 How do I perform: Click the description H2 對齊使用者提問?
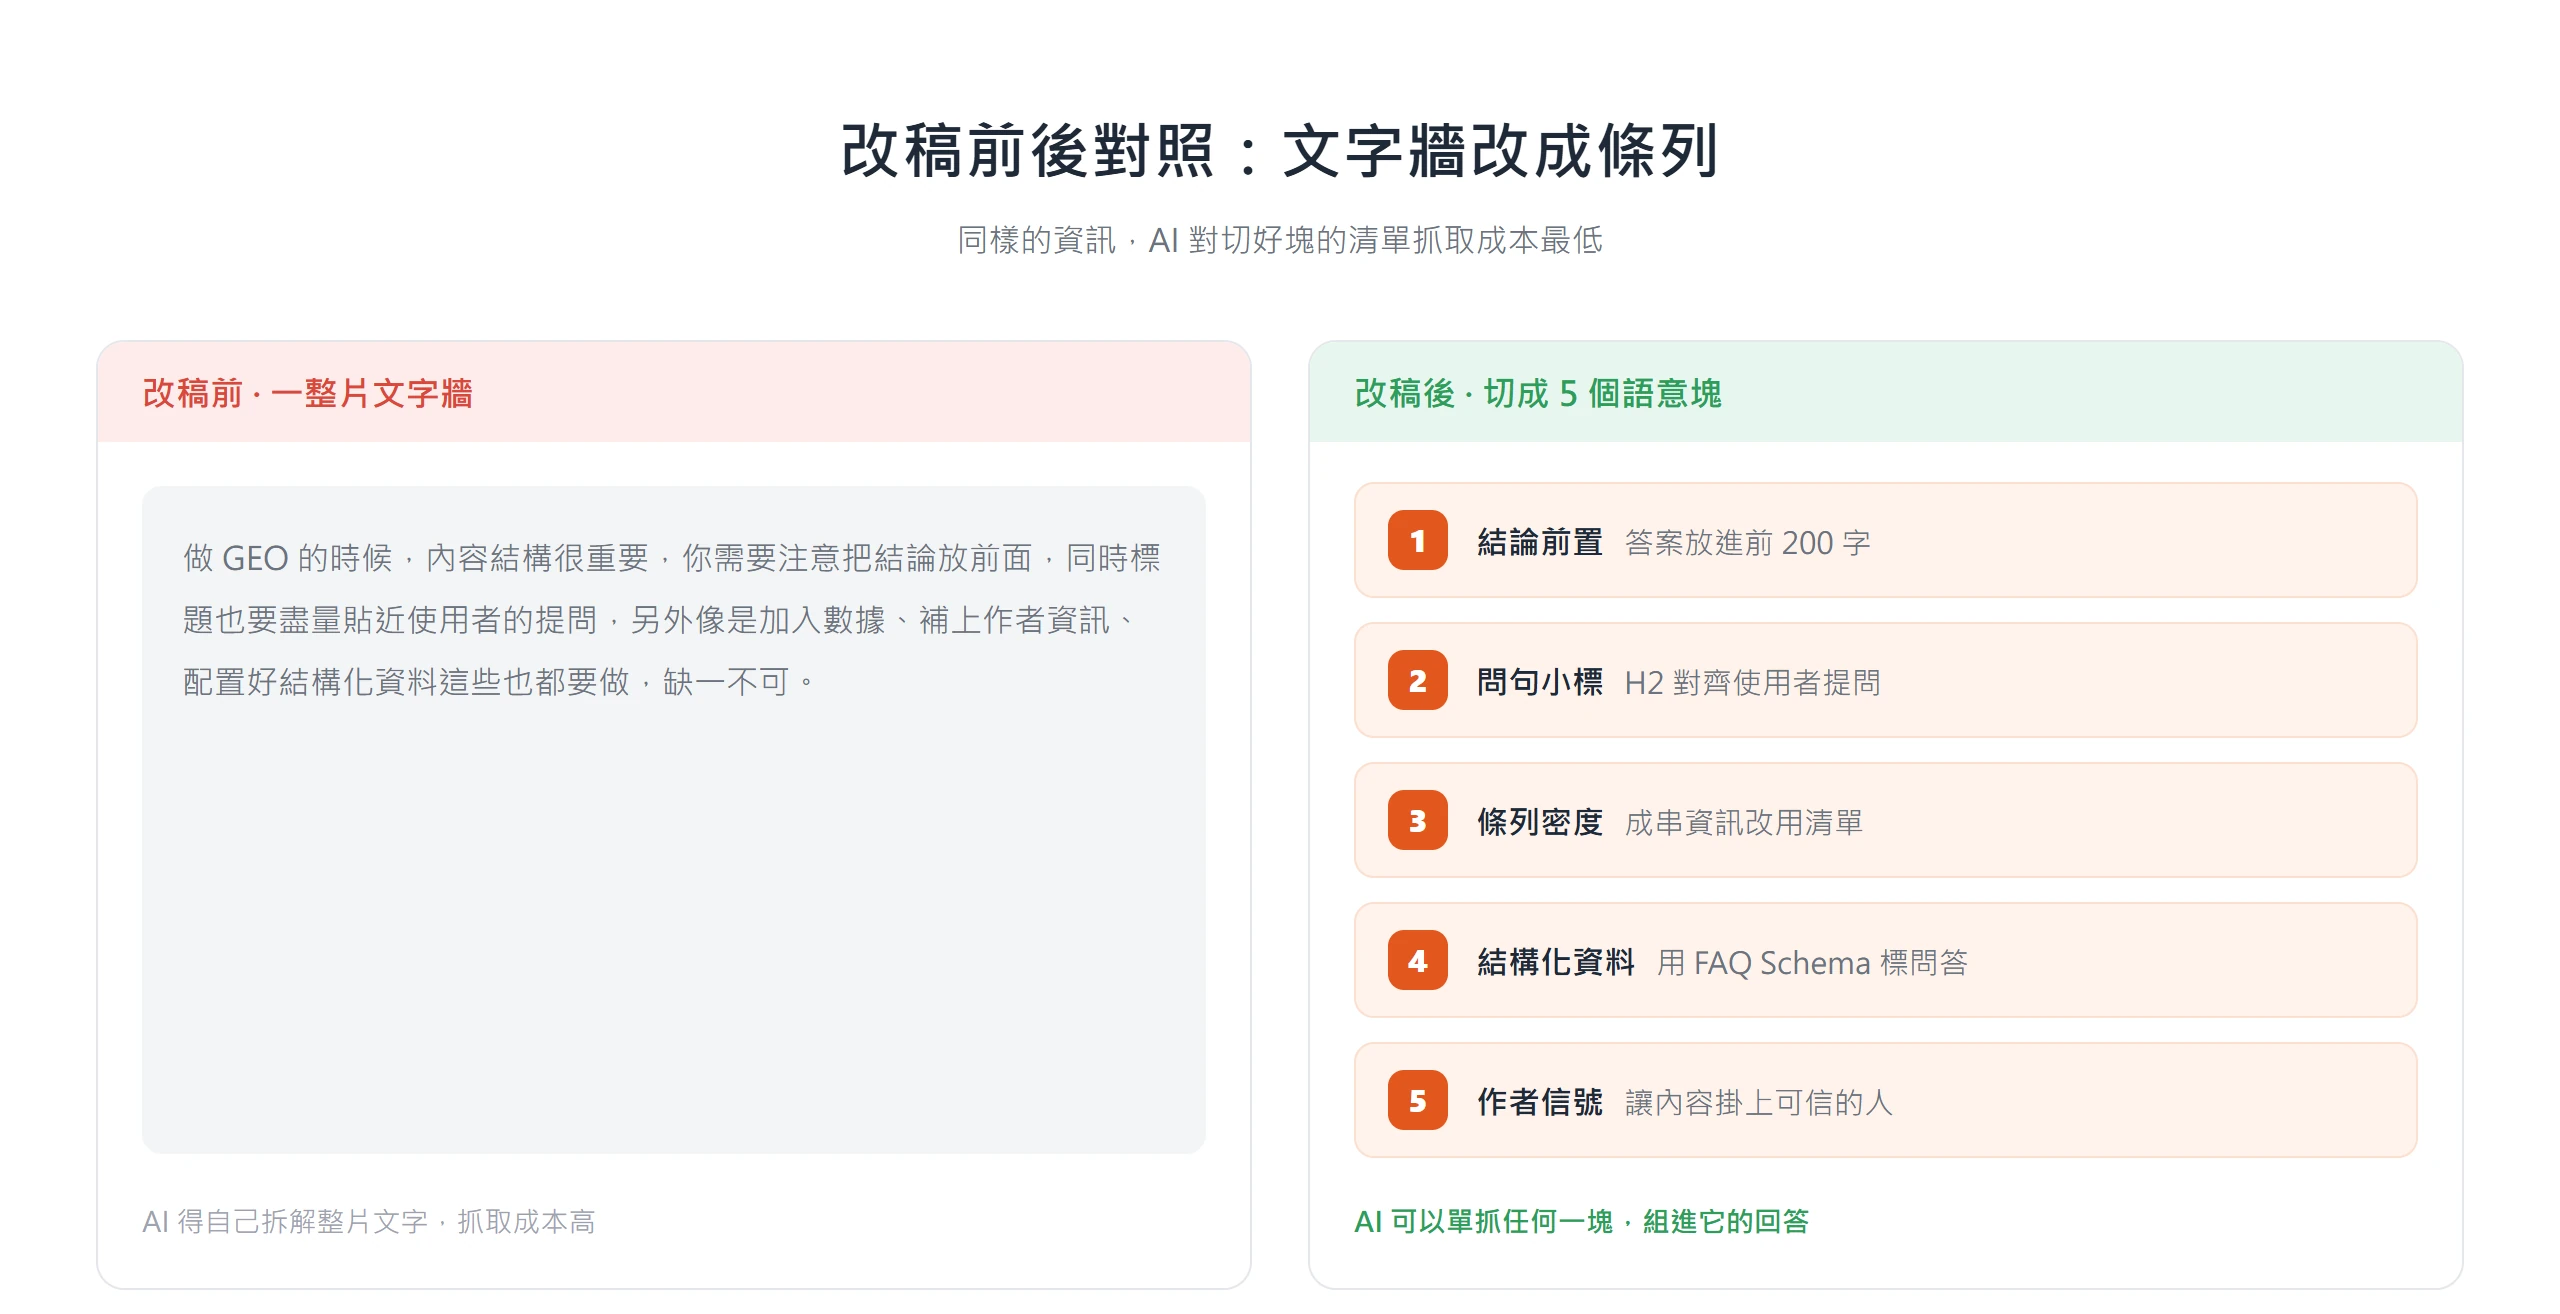(x=1753, y=683)
